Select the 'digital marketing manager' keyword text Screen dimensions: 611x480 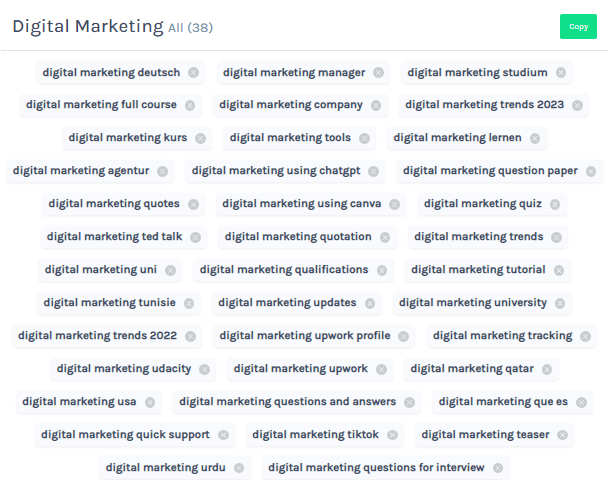coord(294,72)
